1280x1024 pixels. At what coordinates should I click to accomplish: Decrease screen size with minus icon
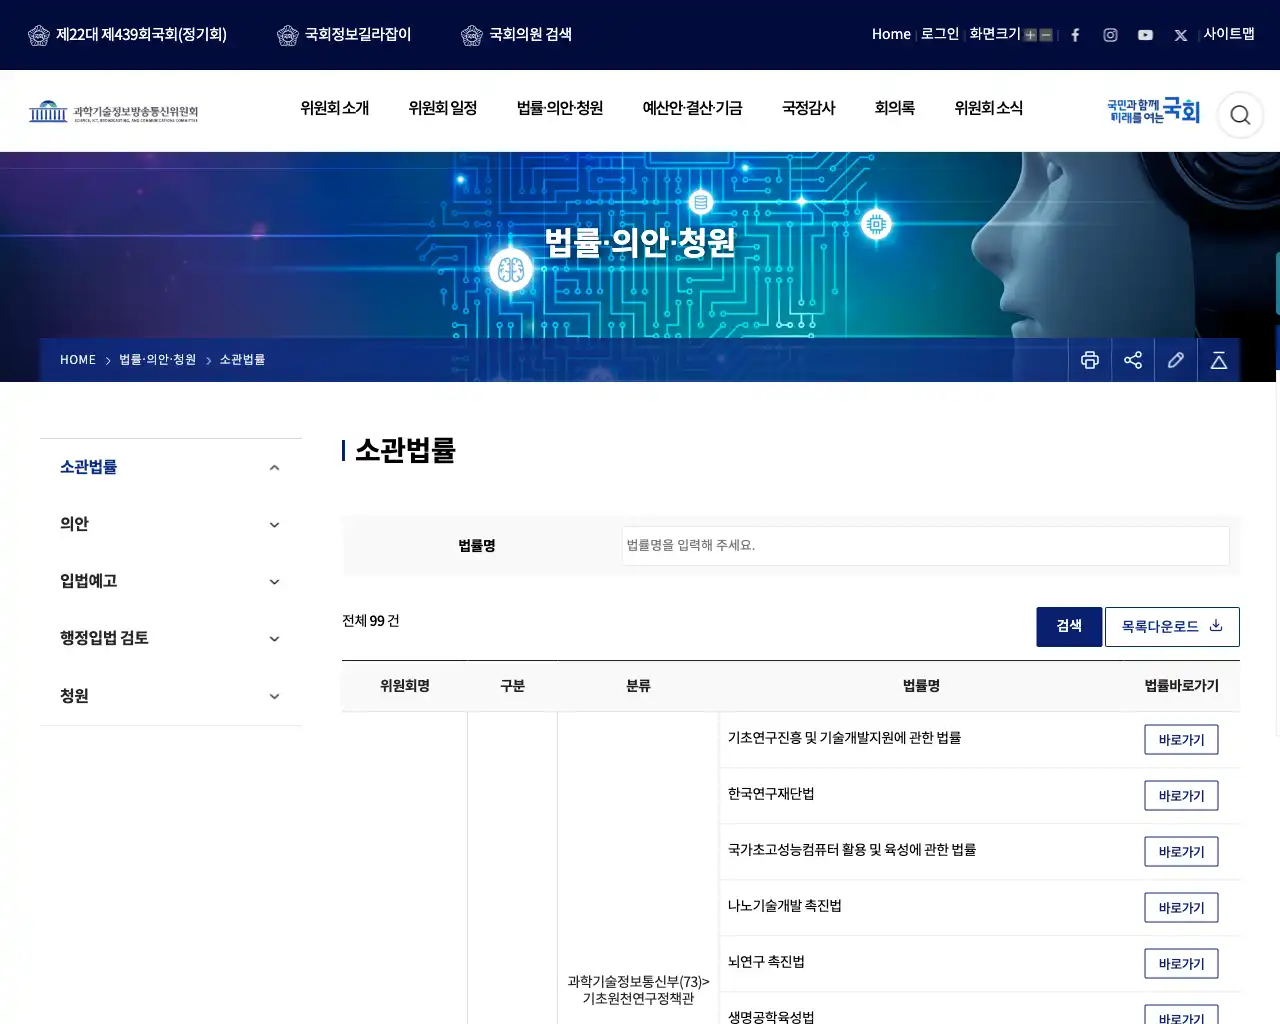(x=1046, y=35)
